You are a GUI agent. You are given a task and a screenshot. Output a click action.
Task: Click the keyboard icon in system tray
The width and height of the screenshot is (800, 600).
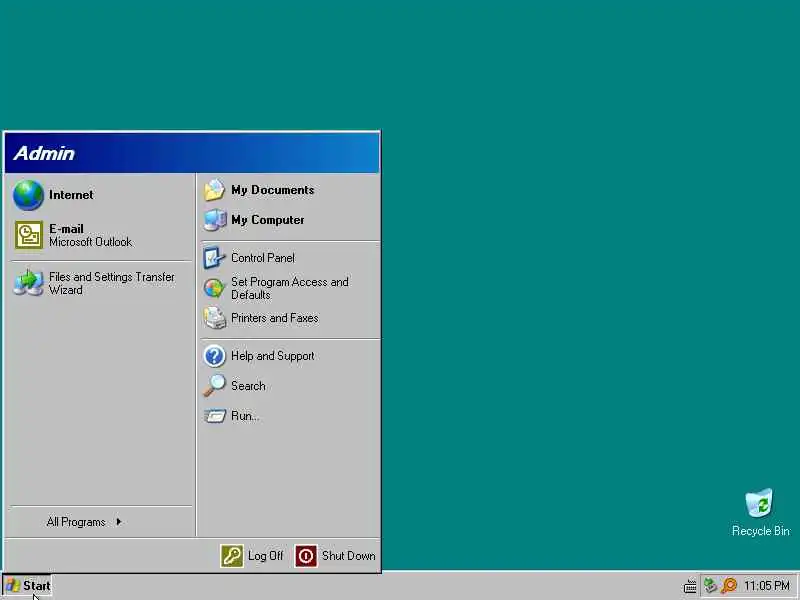click(690, 586)
